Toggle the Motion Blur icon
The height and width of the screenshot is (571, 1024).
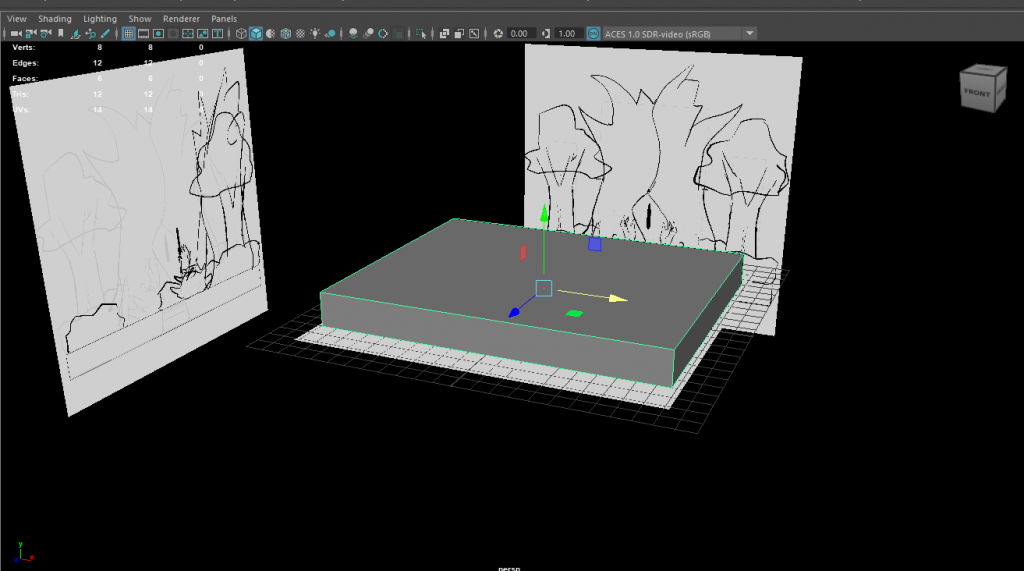pyautogui.click(x=368, y=33)
